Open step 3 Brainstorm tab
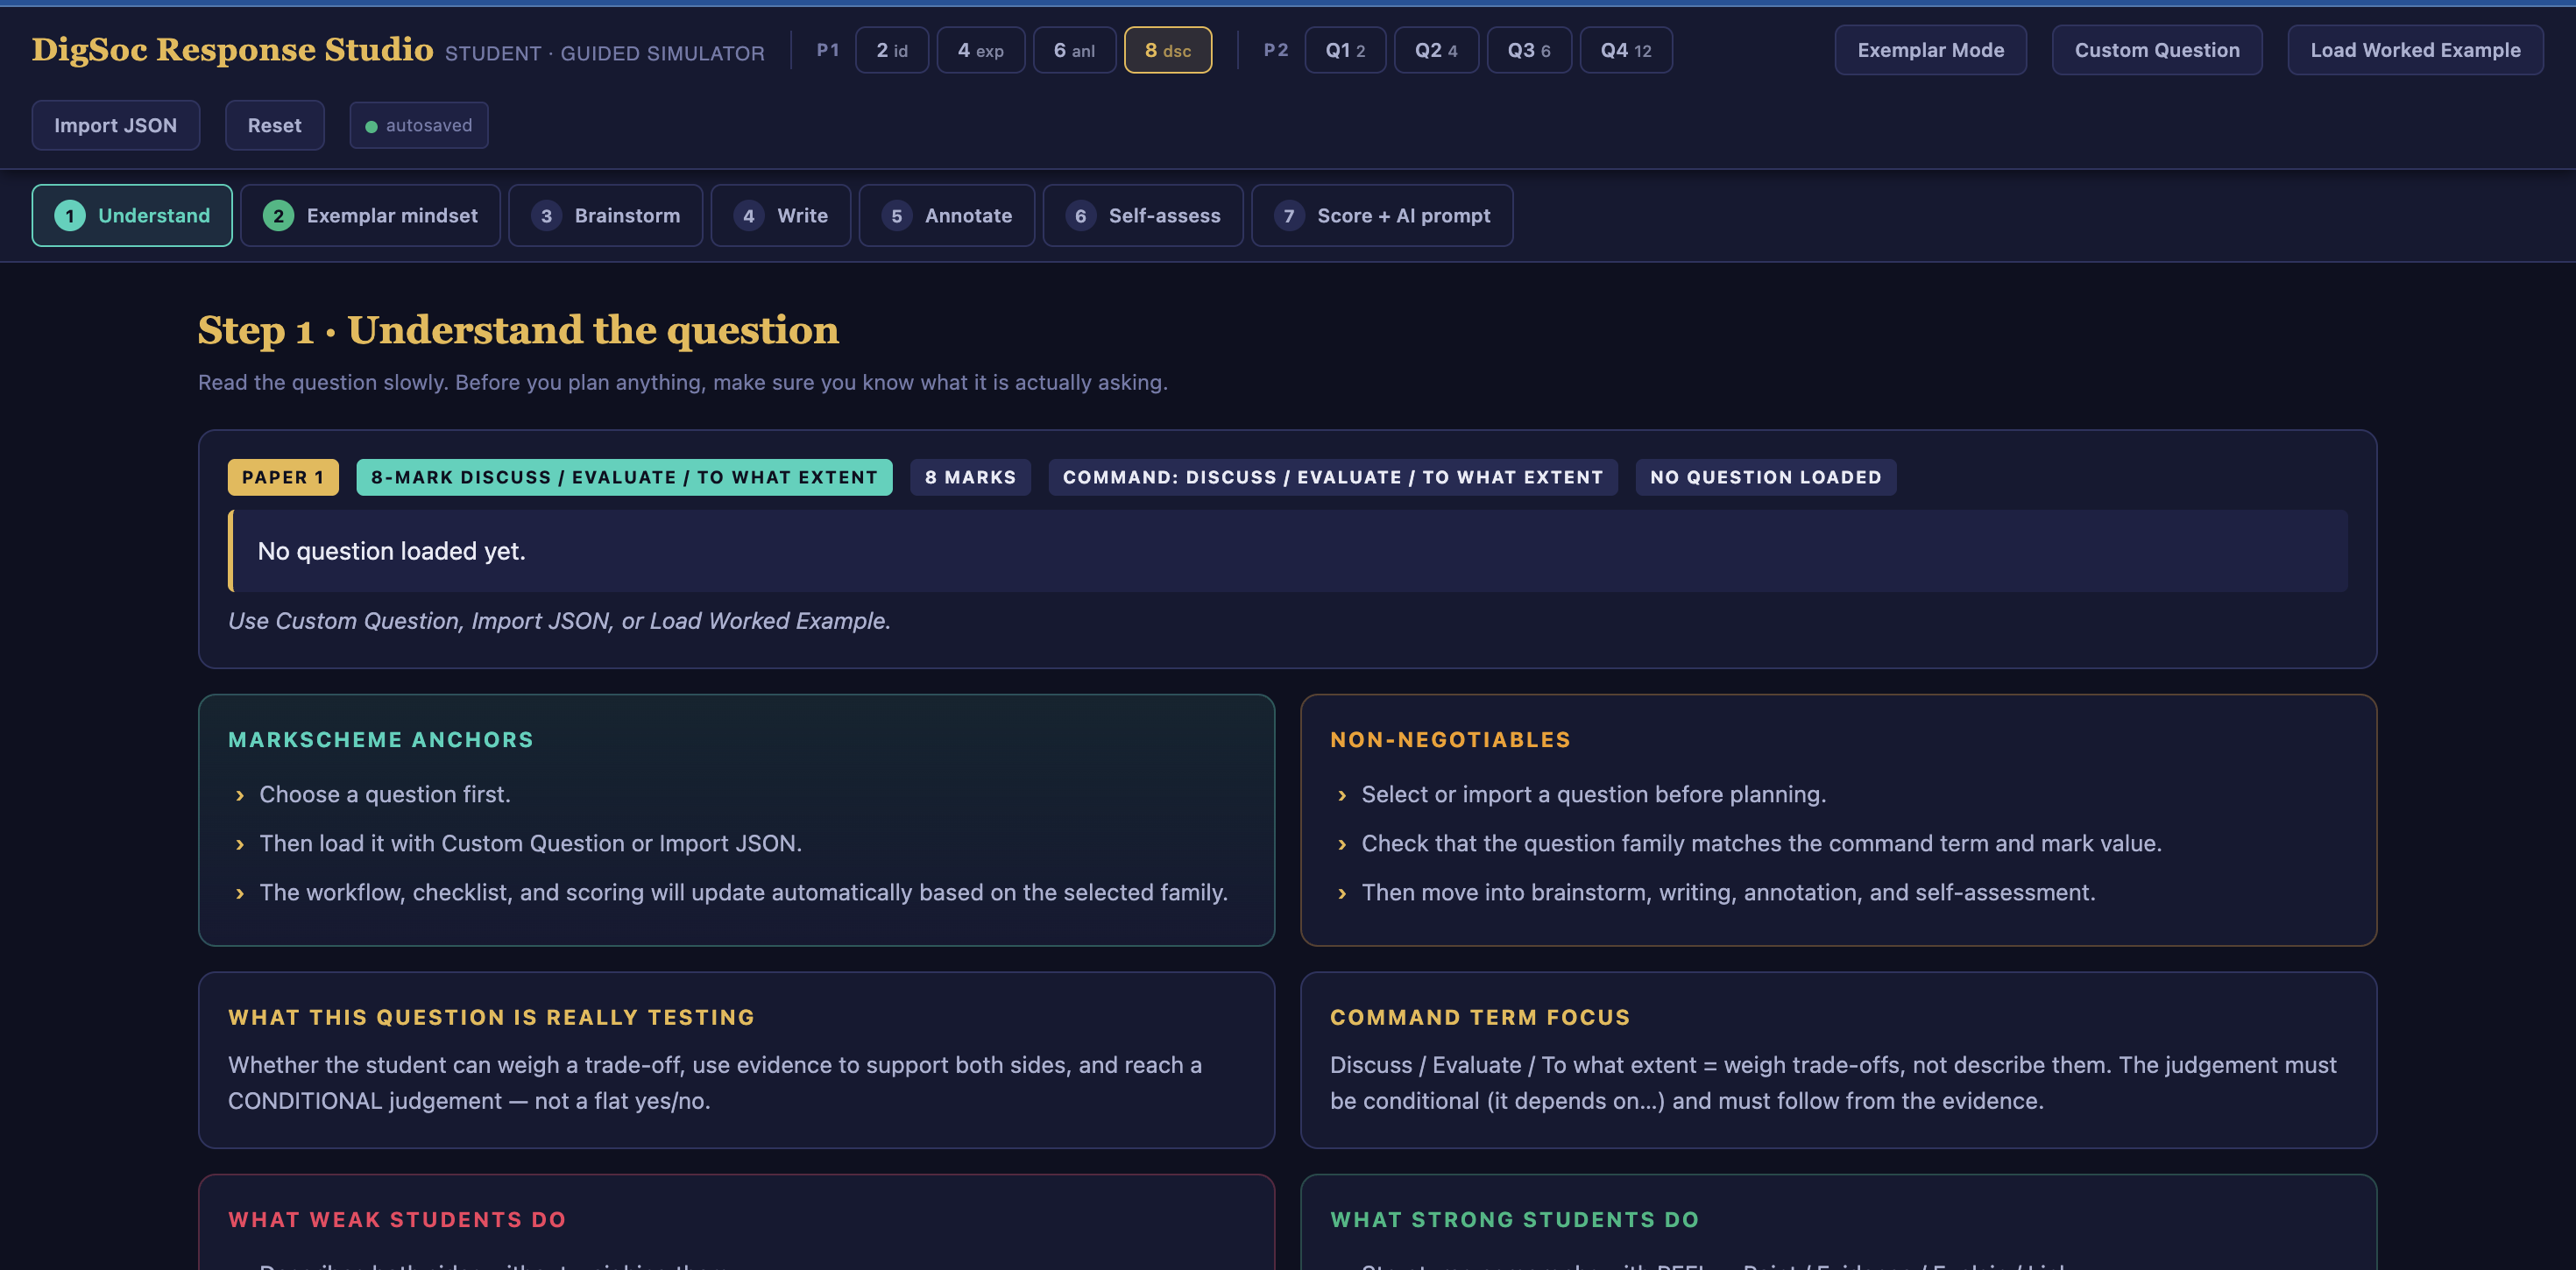Viewport: 2576px width, 1270px height. [605, 215]
